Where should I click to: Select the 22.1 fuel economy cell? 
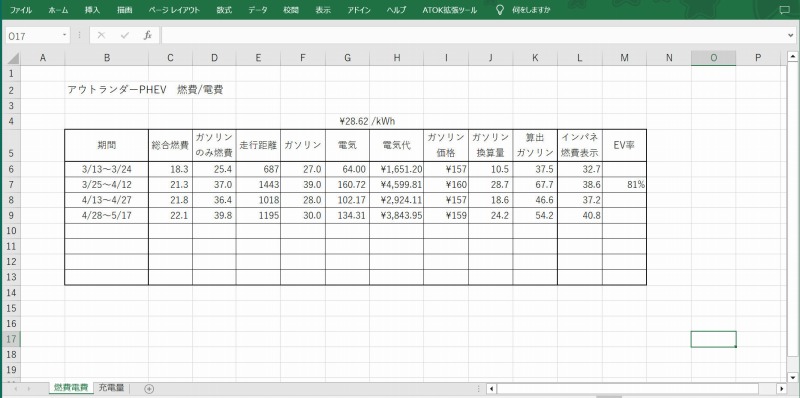pyautogui.click(x=170, y=215)
